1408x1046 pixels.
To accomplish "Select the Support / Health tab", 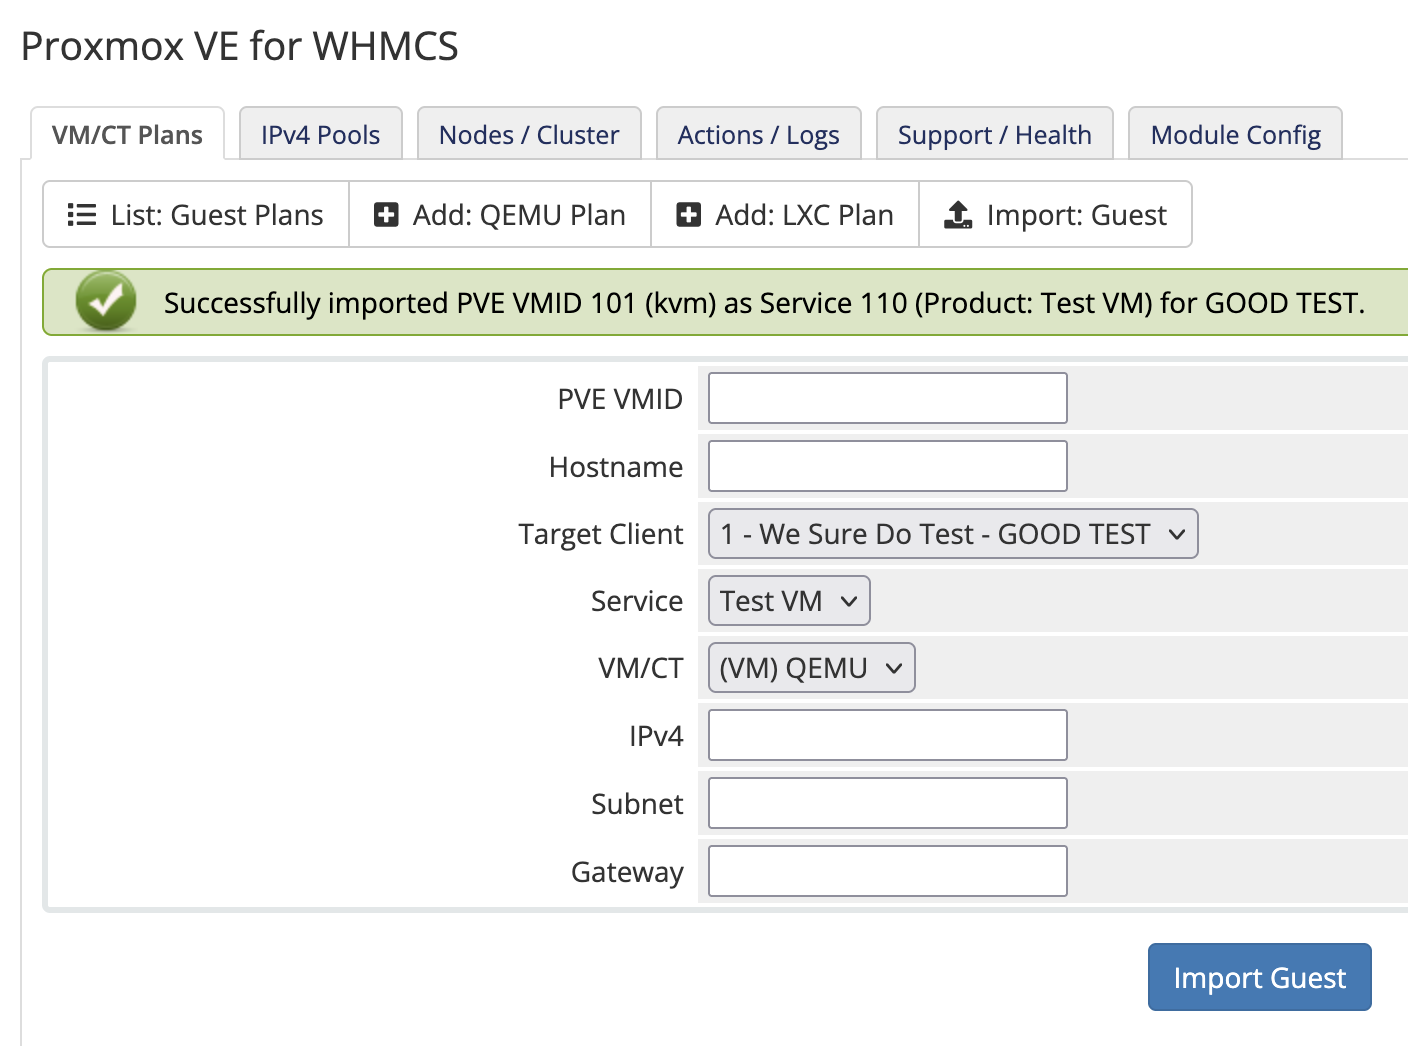I will (995, 134).
